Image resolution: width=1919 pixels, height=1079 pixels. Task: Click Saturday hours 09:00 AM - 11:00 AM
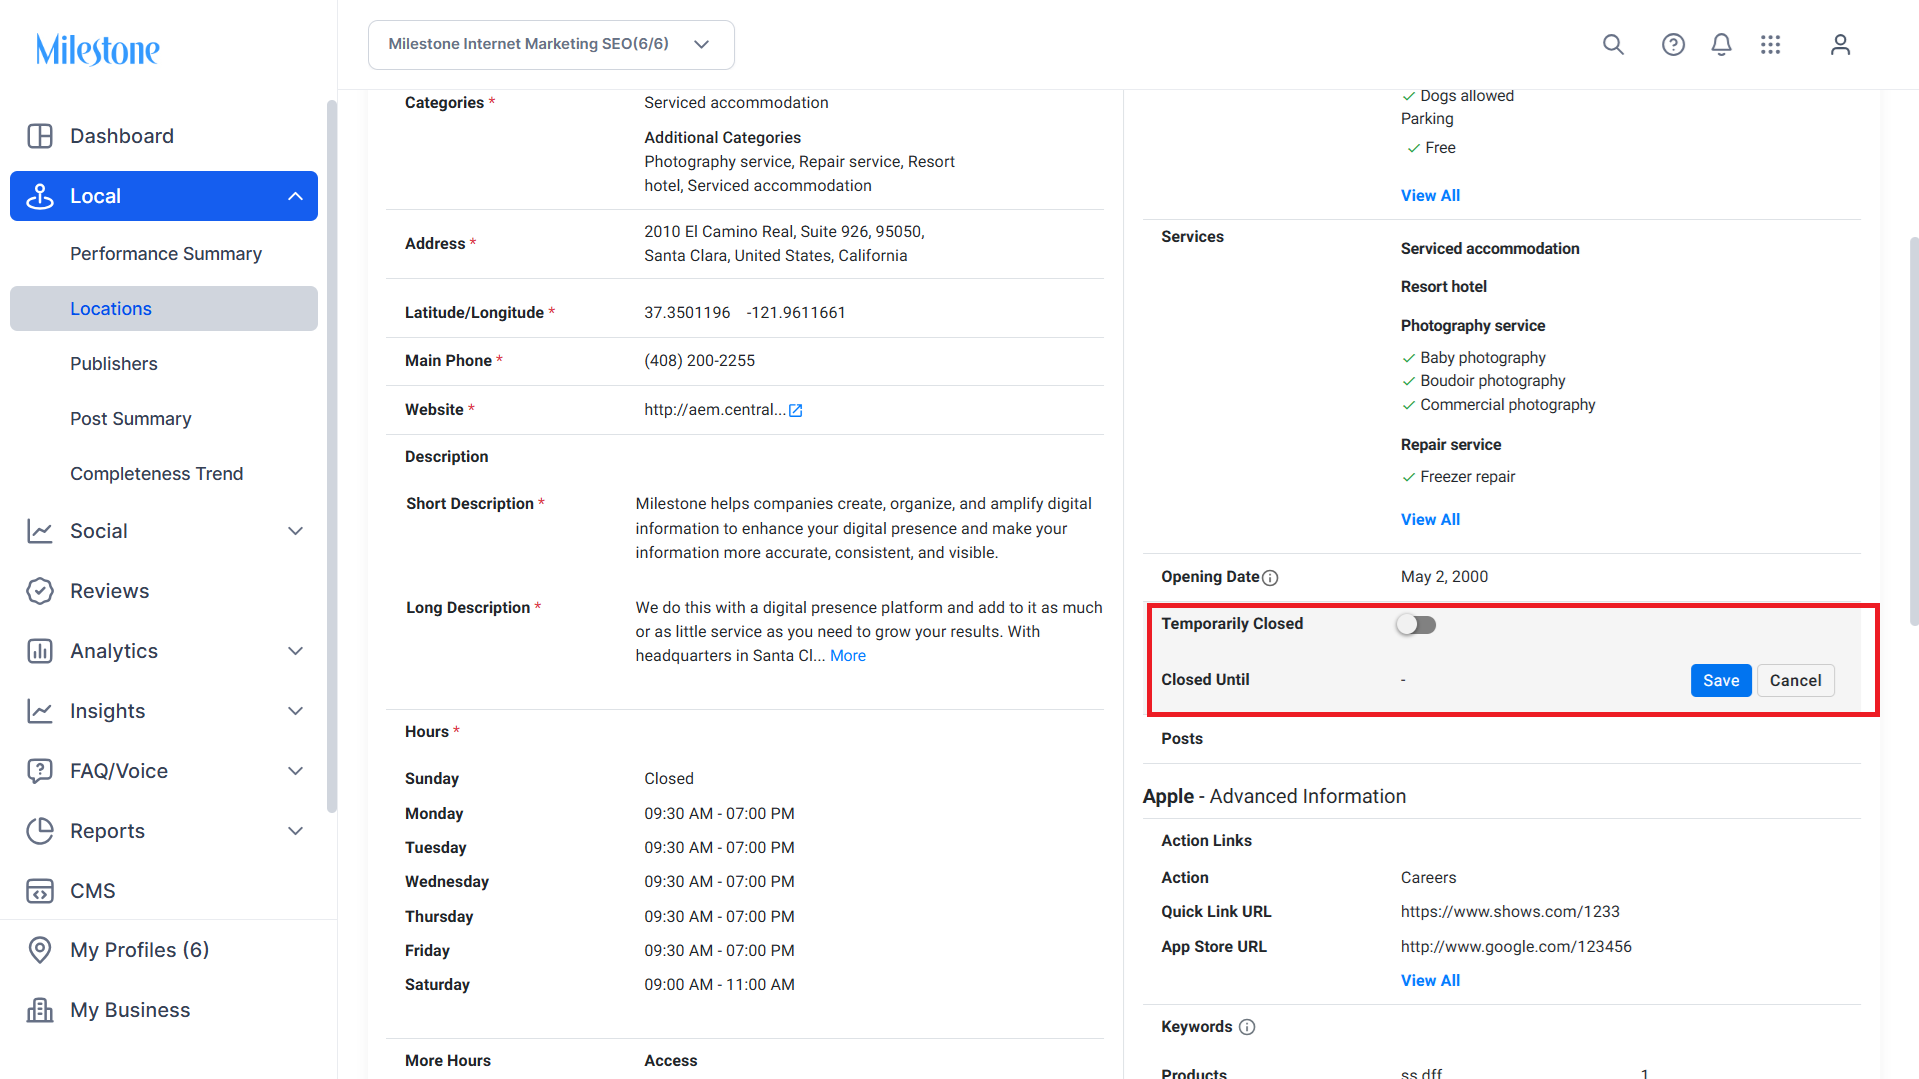[719, 985]
